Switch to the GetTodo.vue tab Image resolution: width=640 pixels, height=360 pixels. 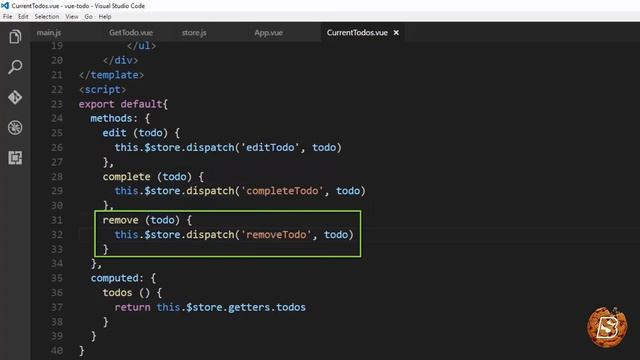(131, 33)
